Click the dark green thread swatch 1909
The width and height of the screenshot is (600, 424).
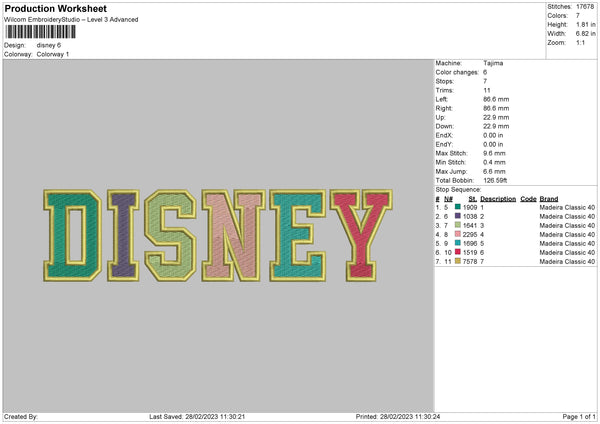click(458, 207)
